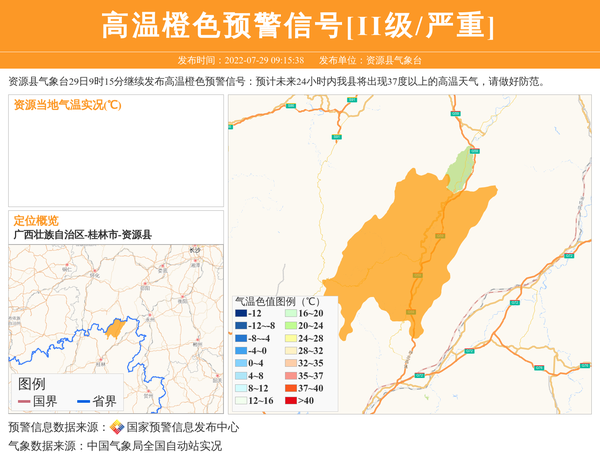
Task: Pick the 37~40 orange-red legend swatch
Action: [x=290, y=388]
